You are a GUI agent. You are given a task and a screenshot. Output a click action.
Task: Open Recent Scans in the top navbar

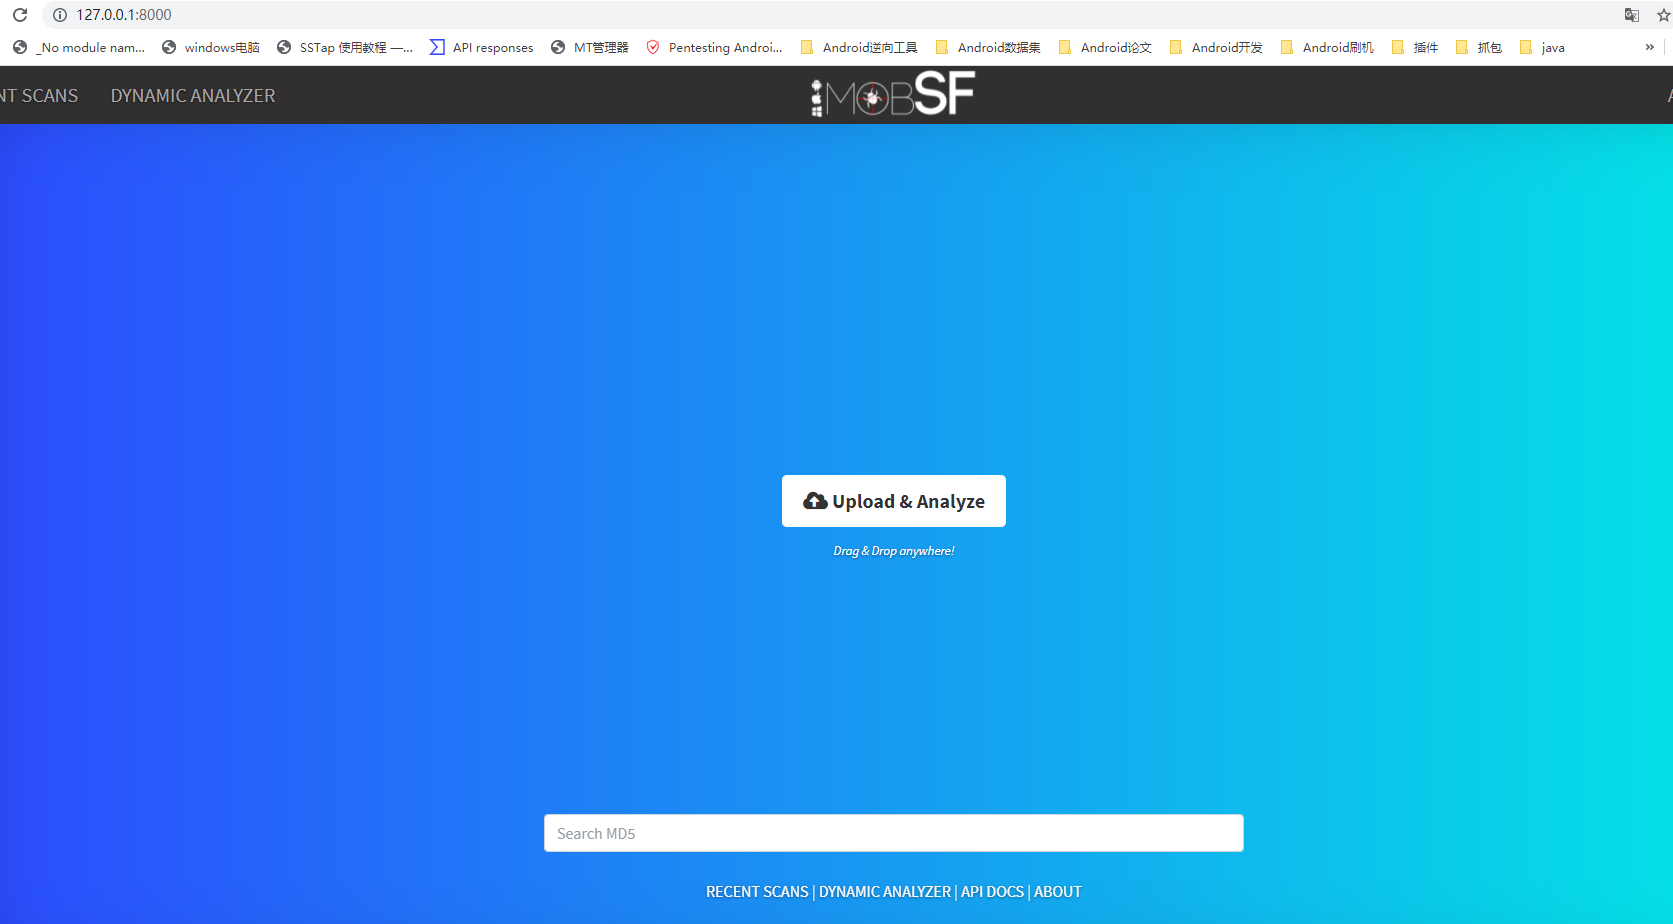tap(39, 96)
